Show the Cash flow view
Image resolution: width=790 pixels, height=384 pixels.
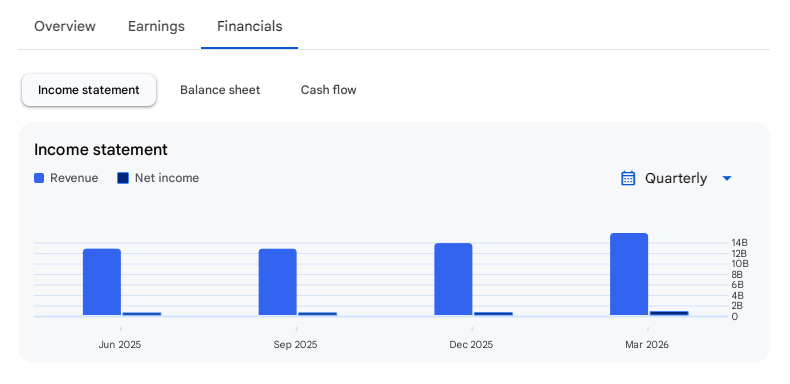tap(328, 90)
